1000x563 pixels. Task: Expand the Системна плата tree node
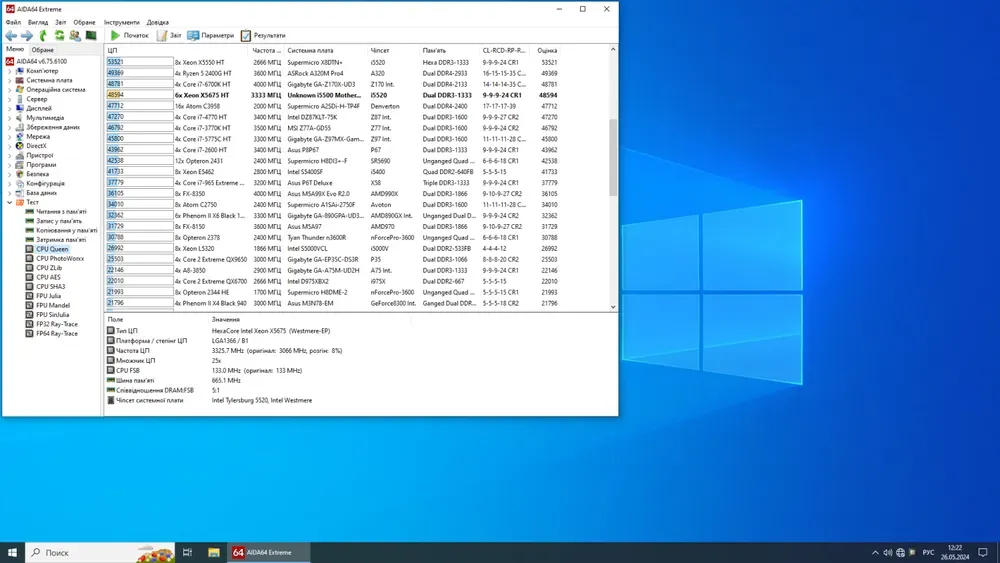tap(10, 80)
